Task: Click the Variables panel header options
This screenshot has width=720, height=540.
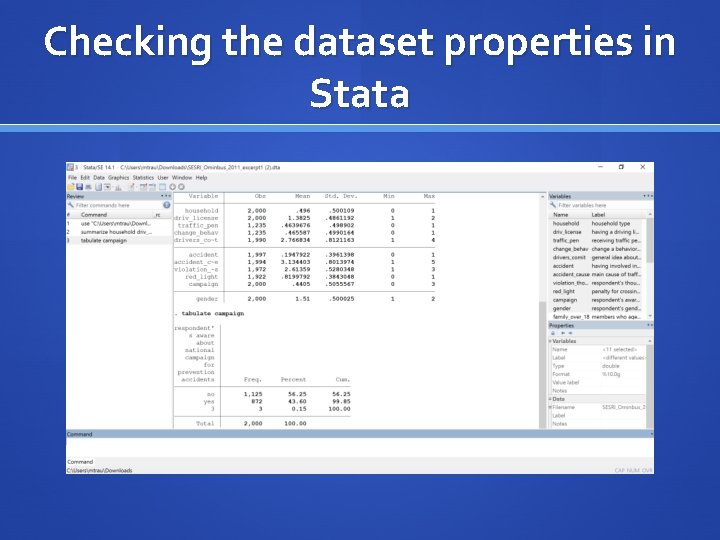Action: click(x=647, y=196)
